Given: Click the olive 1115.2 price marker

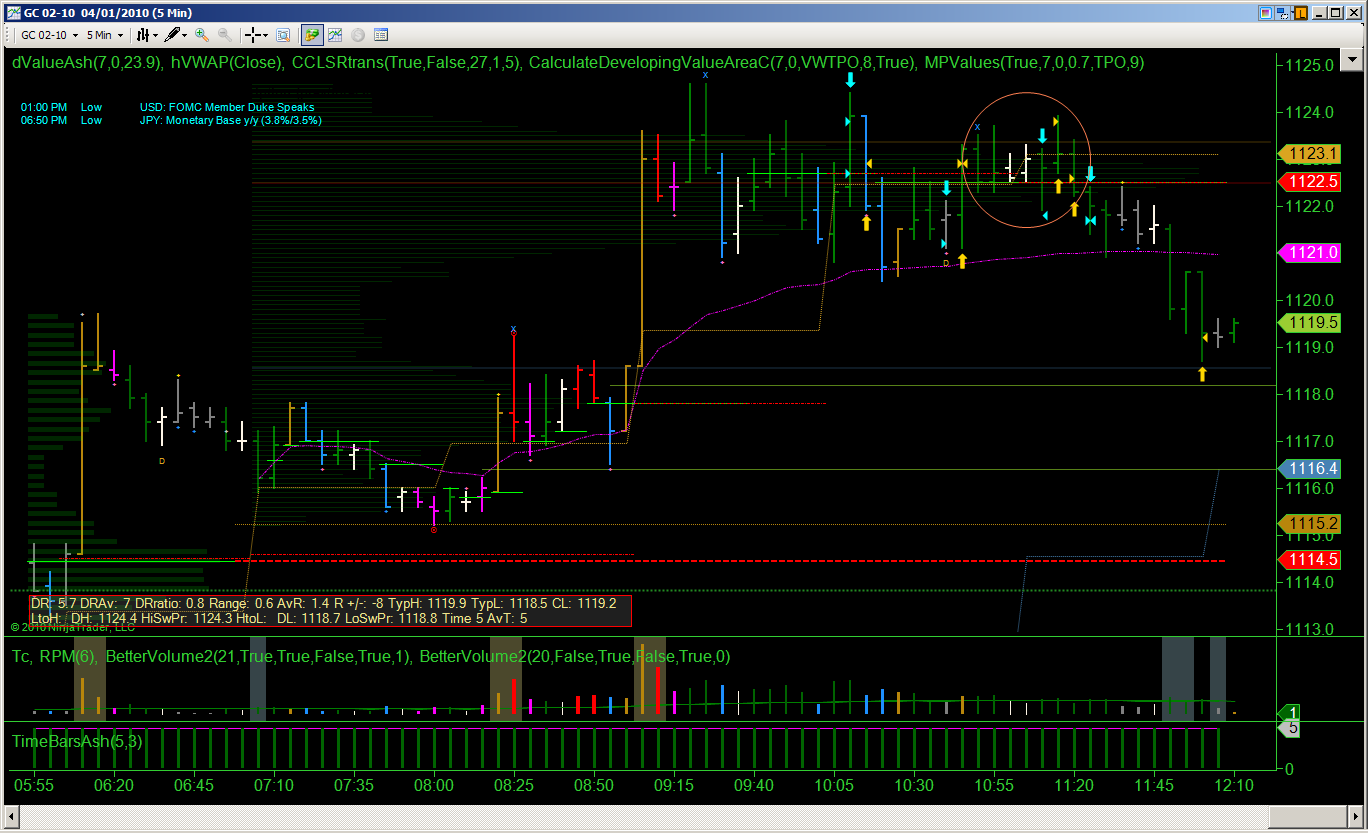Looking at the screenshot, I should click(x=1311, y=524).
